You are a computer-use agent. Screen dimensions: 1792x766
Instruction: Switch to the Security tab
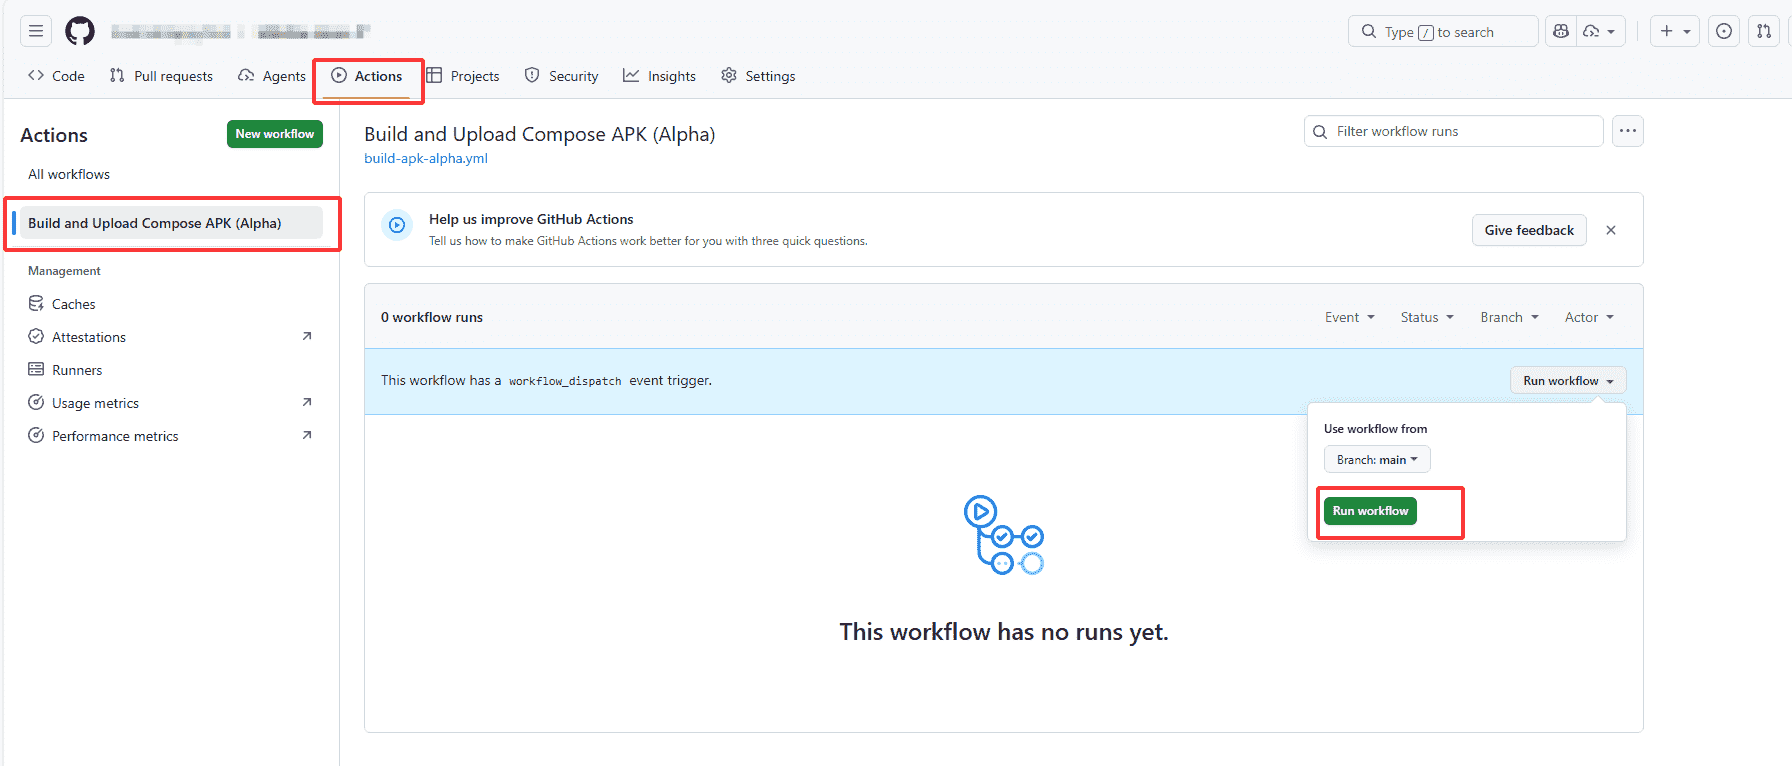point(562,76)
